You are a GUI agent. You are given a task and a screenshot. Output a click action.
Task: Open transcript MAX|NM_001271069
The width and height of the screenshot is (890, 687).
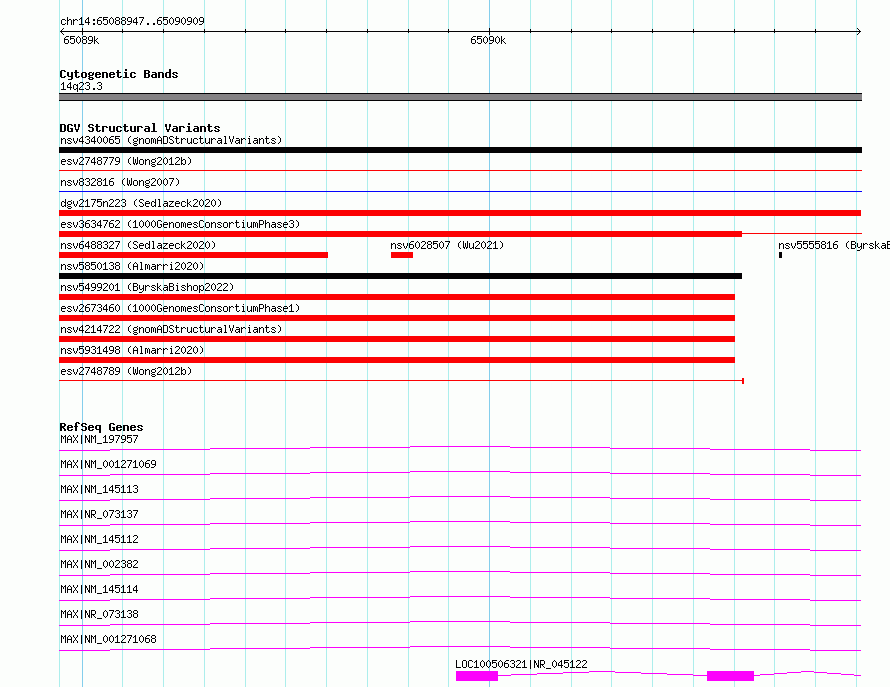click(x=108, y=464)
